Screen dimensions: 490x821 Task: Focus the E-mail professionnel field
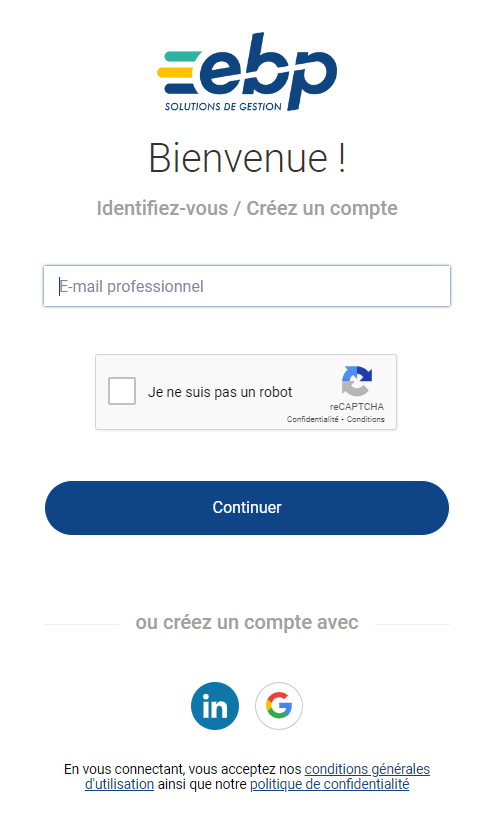point(247,286)
